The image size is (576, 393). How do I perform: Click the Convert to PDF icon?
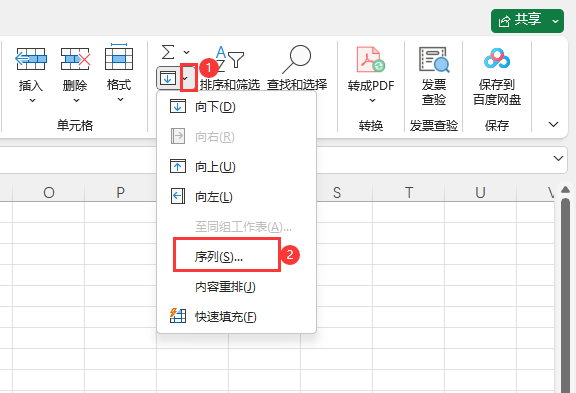pyautogui.click(x=370, y=59)
